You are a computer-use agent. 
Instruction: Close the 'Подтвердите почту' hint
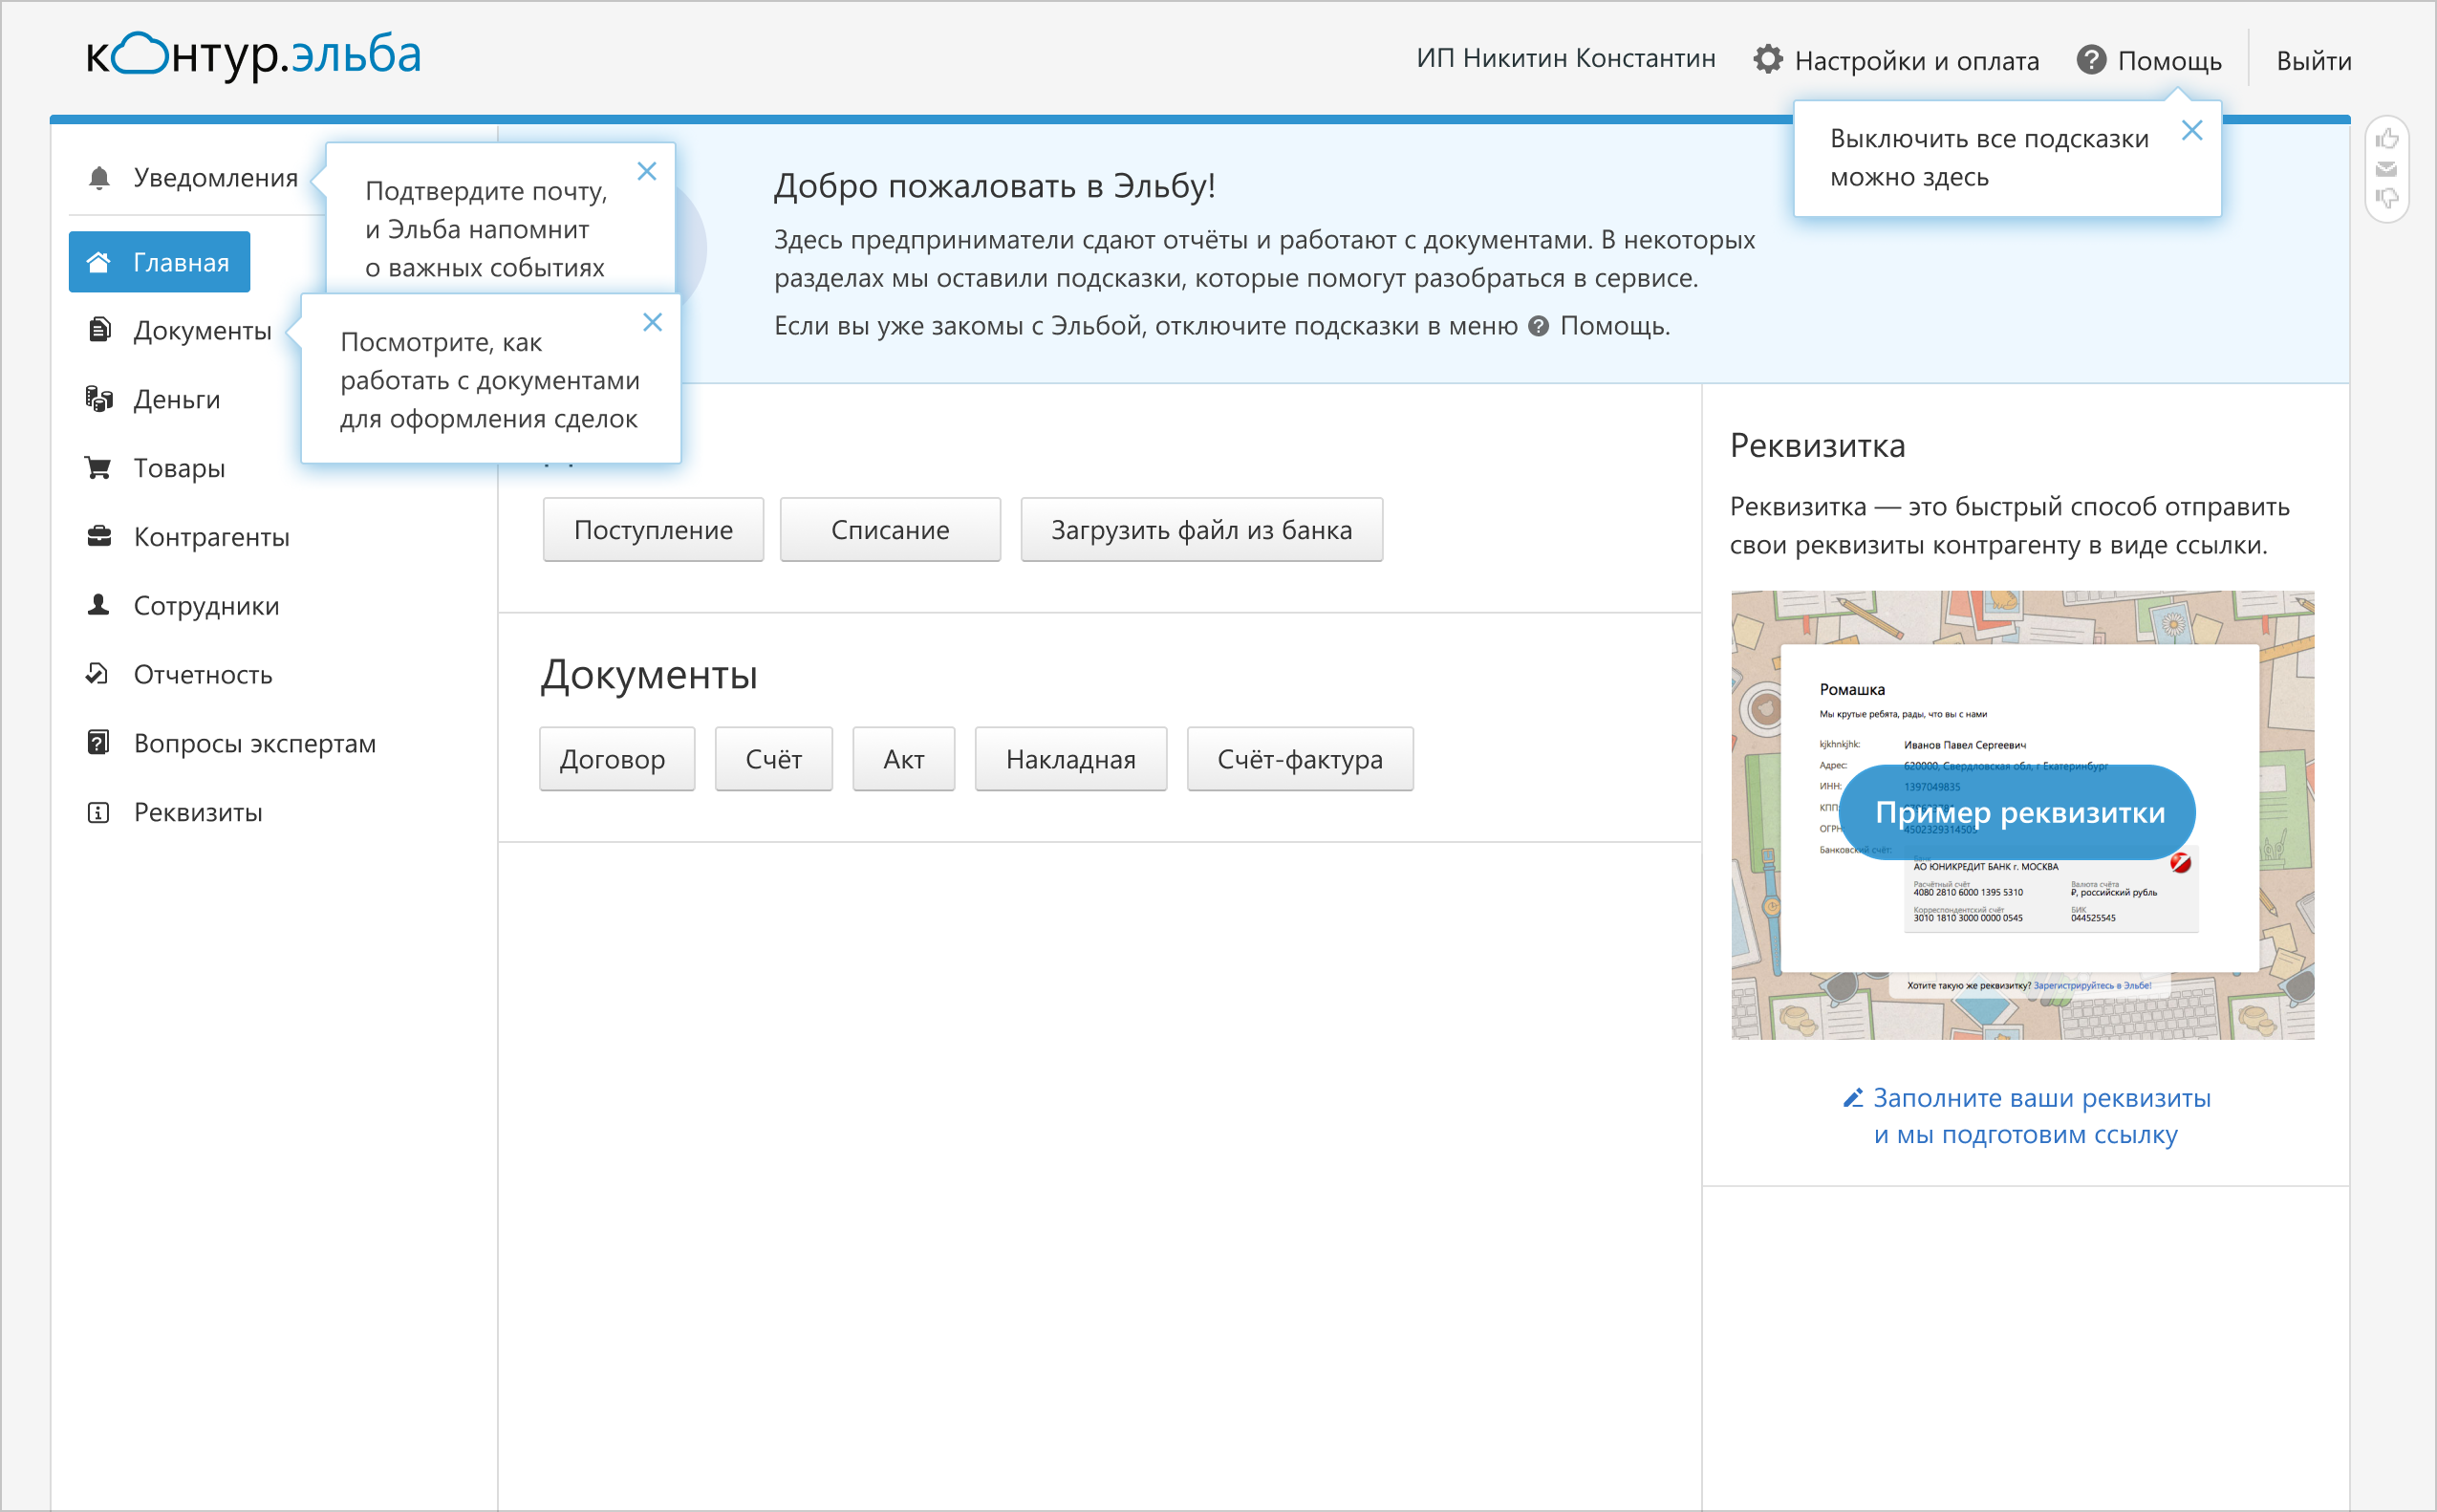tap(647, 171)
